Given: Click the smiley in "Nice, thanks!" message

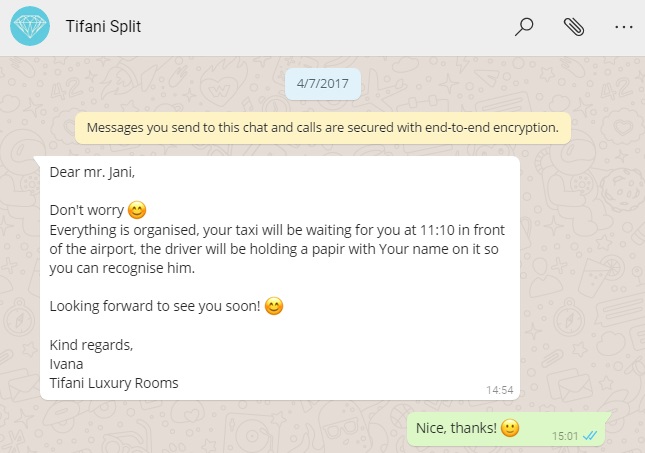Looking at the screenshot, I should tap(510, 428).
